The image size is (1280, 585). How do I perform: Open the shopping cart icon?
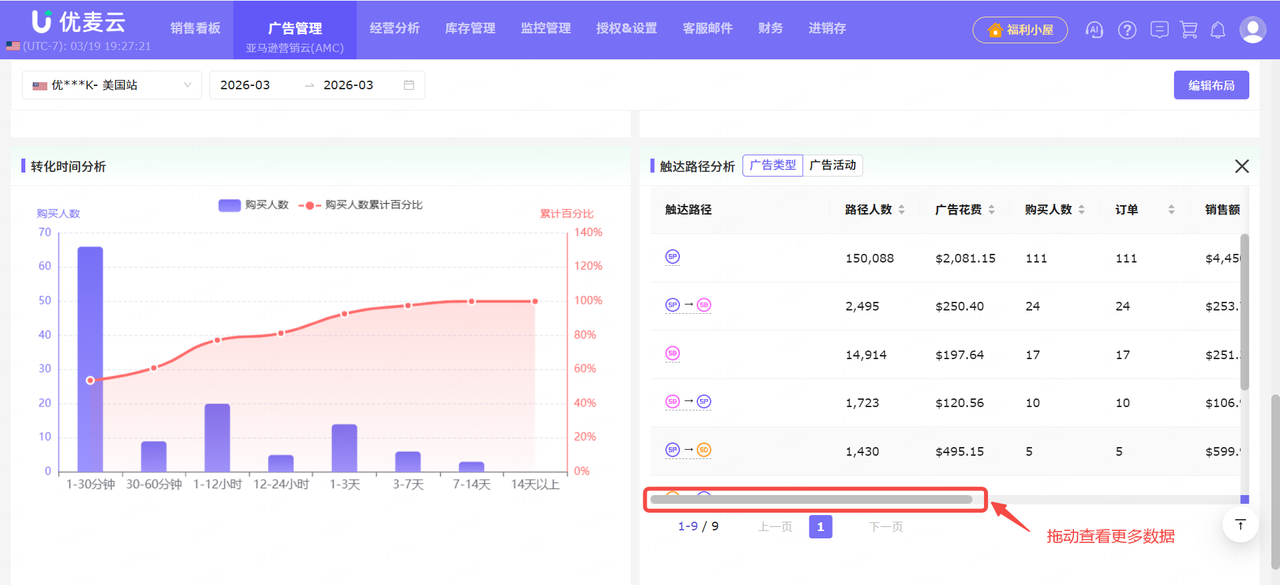point(1188,30)
